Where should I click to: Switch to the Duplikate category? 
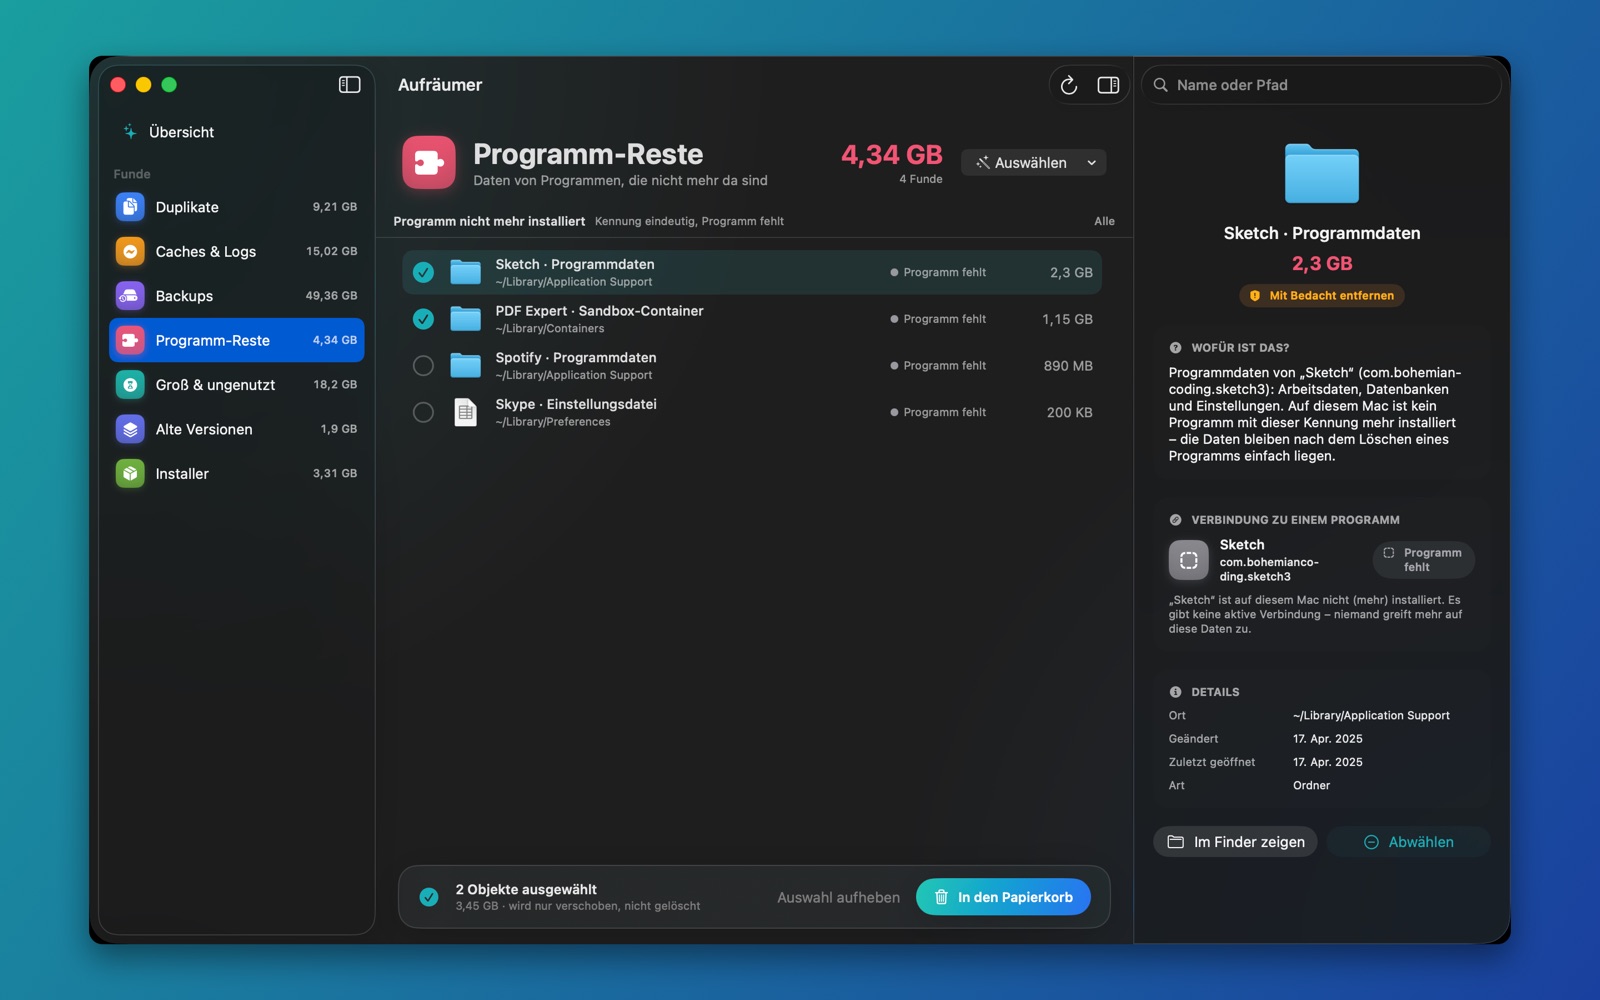click(236, 207)
